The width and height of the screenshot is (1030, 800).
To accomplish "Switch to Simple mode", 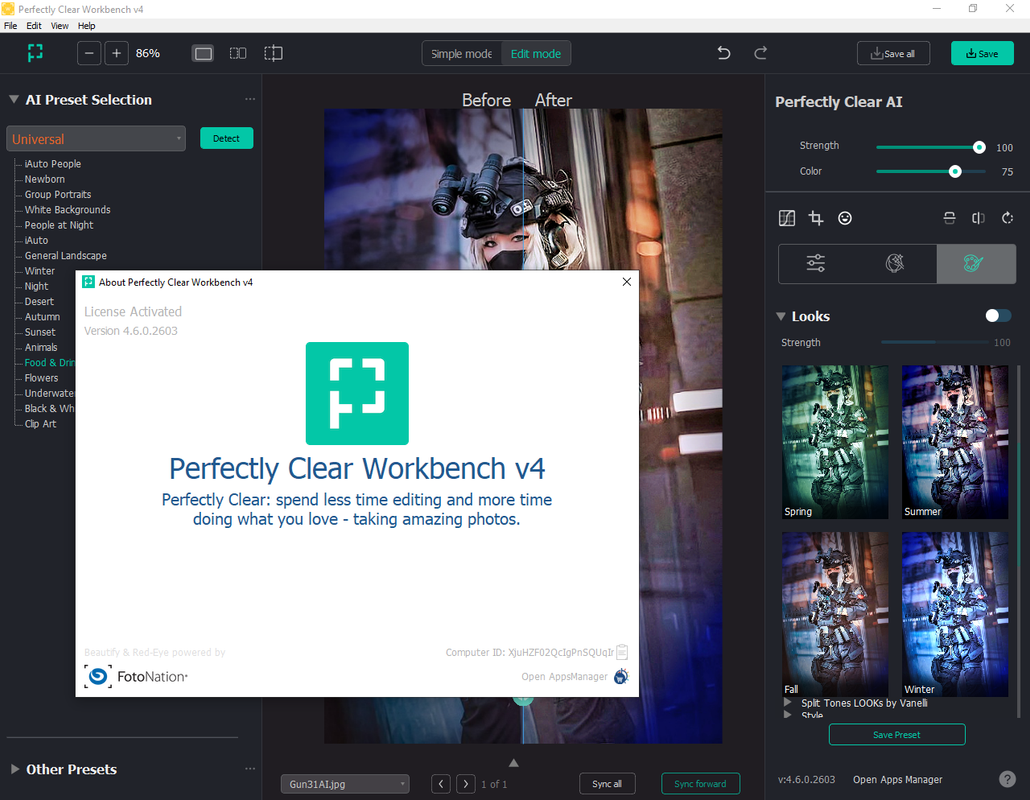I will click(462, 54).
